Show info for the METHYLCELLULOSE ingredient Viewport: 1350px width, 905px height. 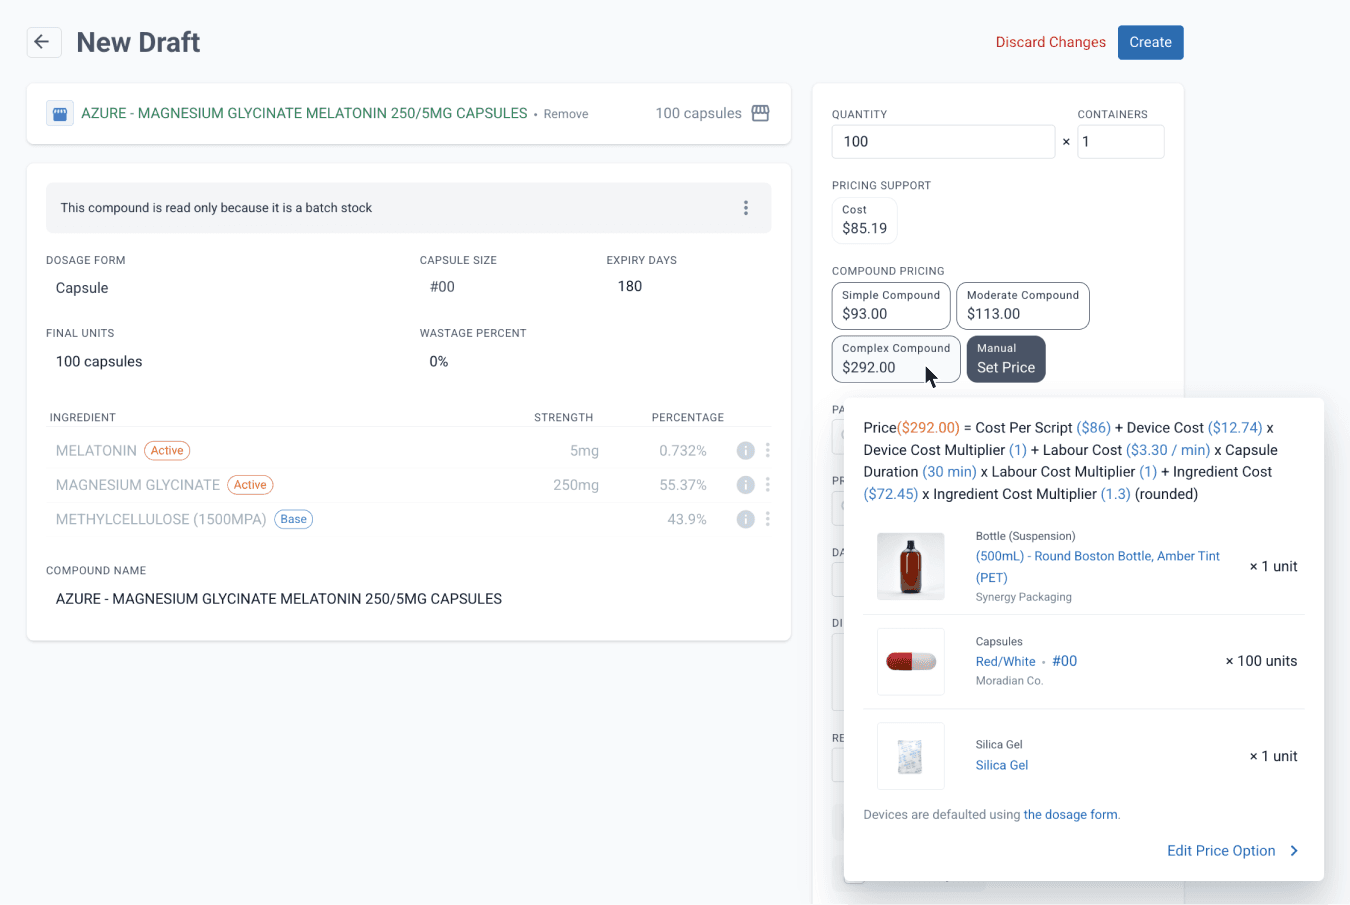745,519
